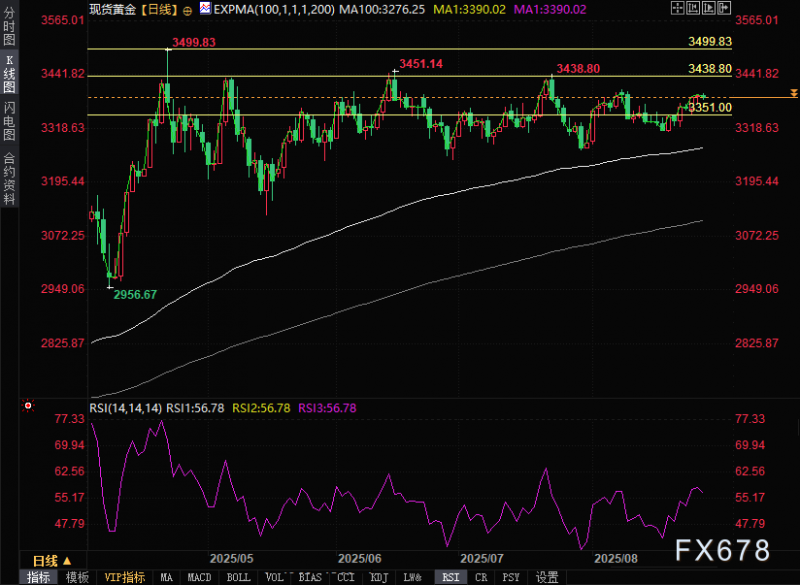Select the LW& indicator
The width and height of the screenshot is (800, 585).
point(412,577)
